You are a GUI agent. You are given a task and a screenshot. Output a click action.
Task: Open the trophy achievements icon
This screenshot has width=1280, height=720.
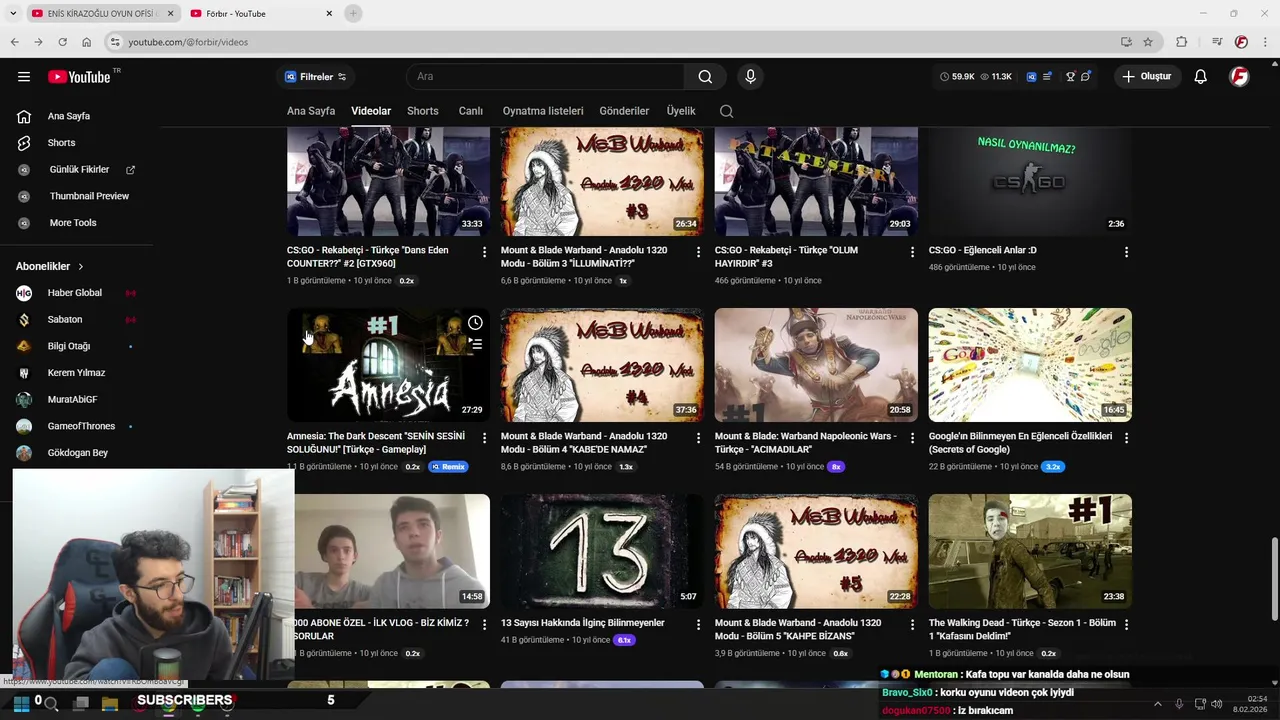(1070, 77)
